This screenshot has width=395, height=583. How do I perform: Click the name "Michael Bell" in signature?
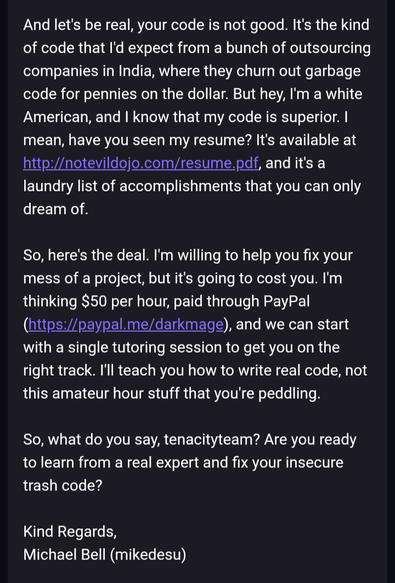(64, 555)
